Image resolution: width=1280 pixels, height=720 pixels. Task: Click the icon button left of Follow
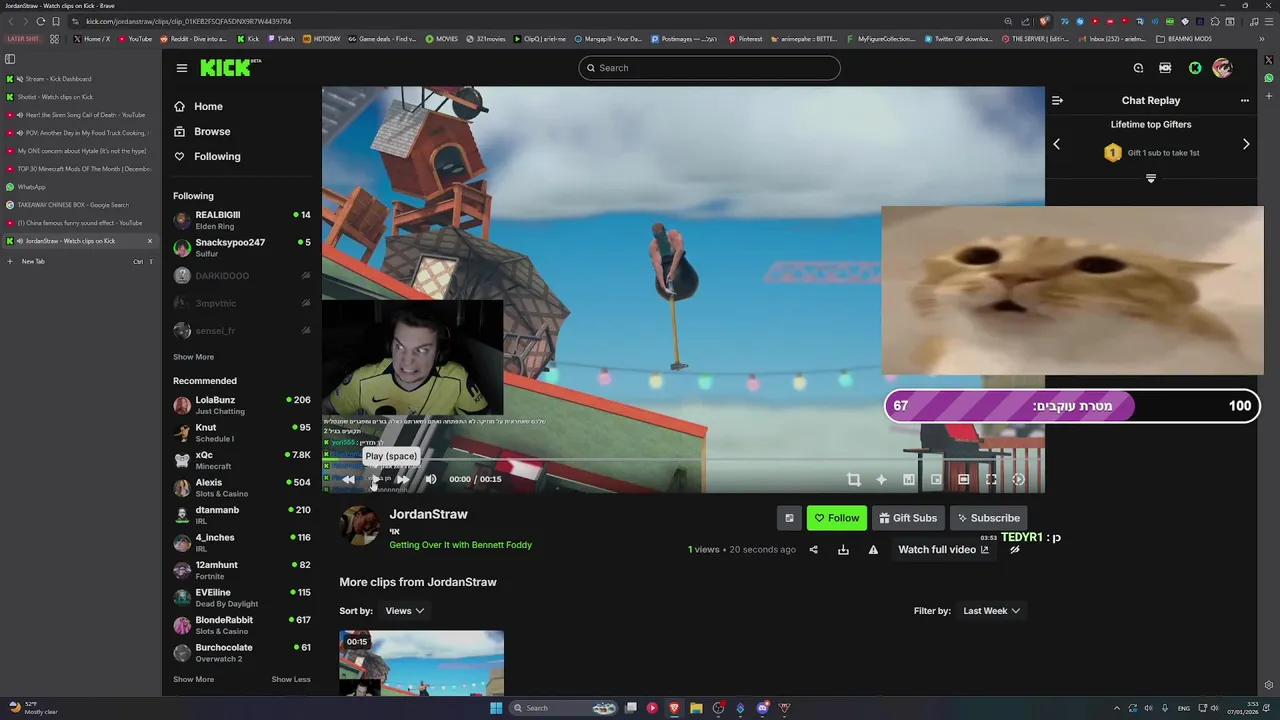[x=789, y=518]
